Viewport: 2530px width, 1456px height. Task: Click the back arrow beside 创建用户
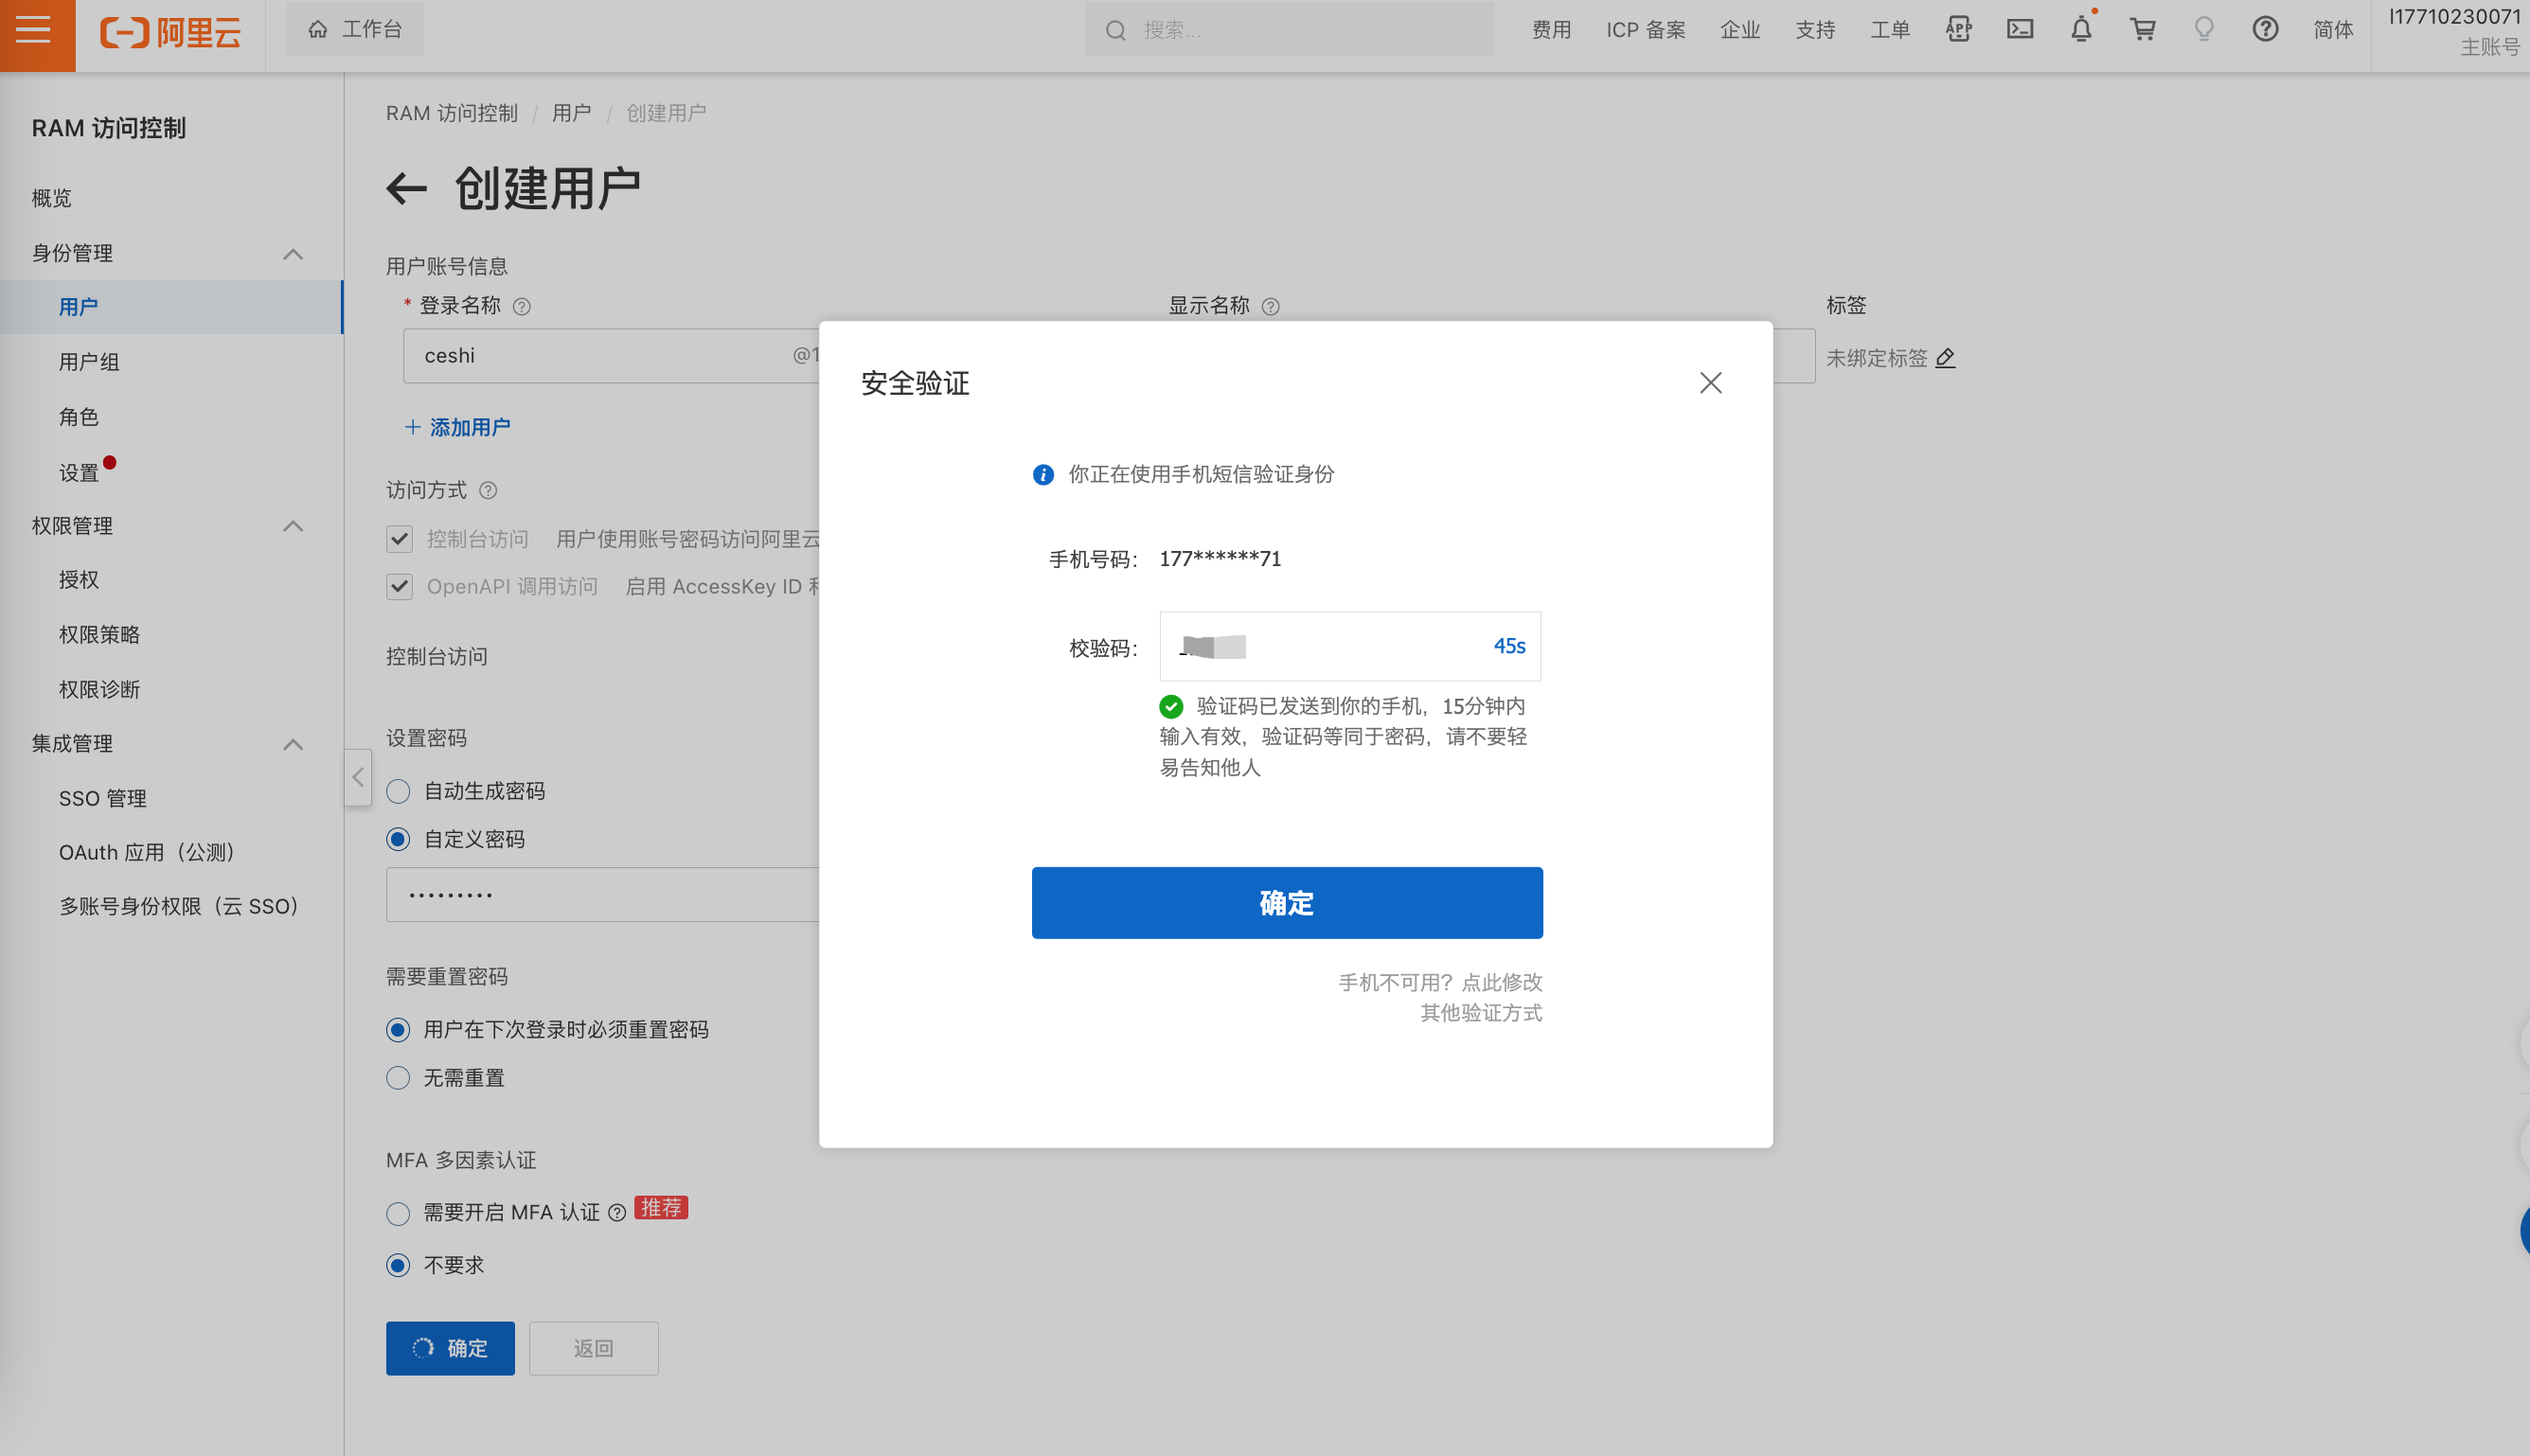pyautogui.click(x=407, y=188)
